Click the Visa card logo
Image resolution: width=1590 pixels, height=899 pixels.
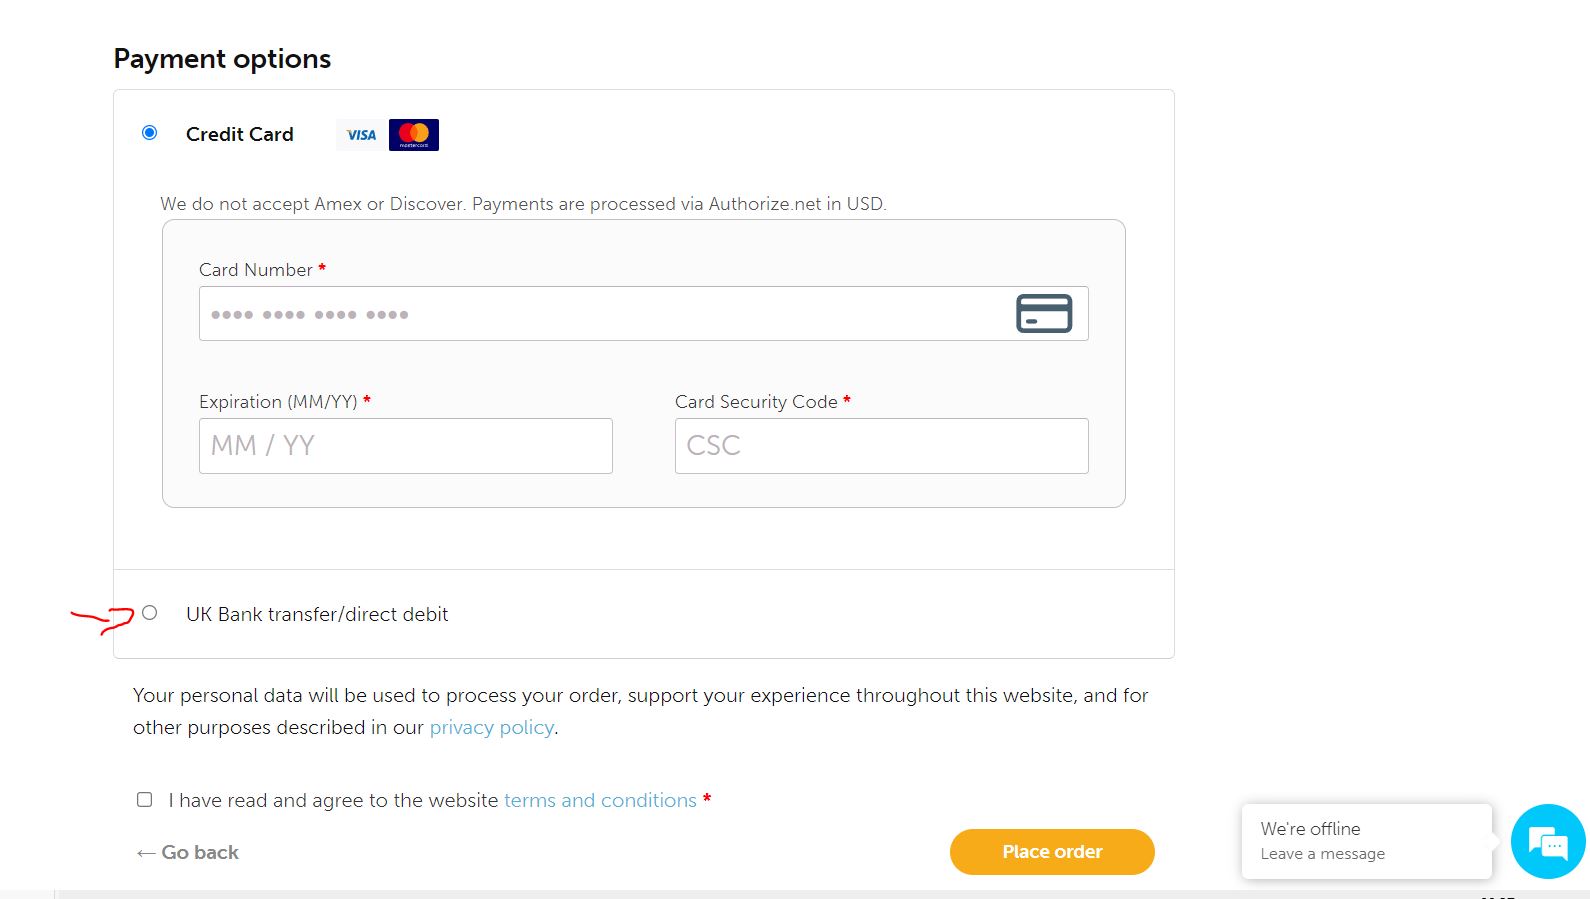point(359,134)
